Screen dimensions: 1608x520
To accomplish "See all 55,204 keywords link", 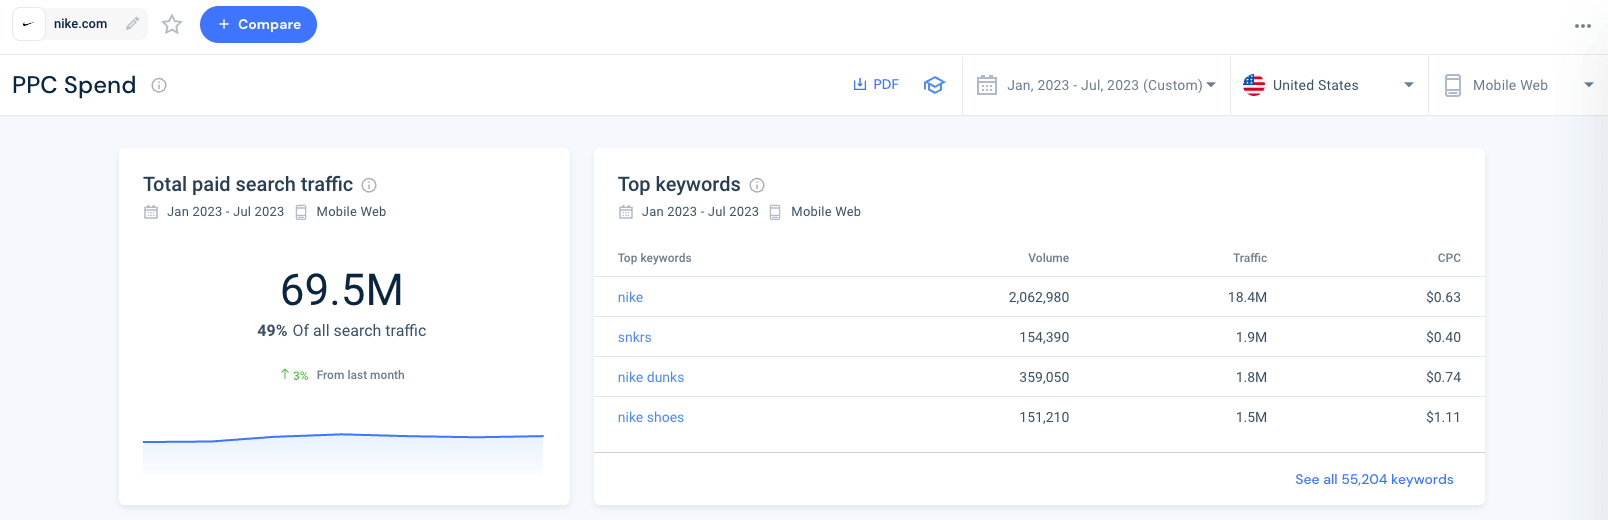I will [1374, 479].
